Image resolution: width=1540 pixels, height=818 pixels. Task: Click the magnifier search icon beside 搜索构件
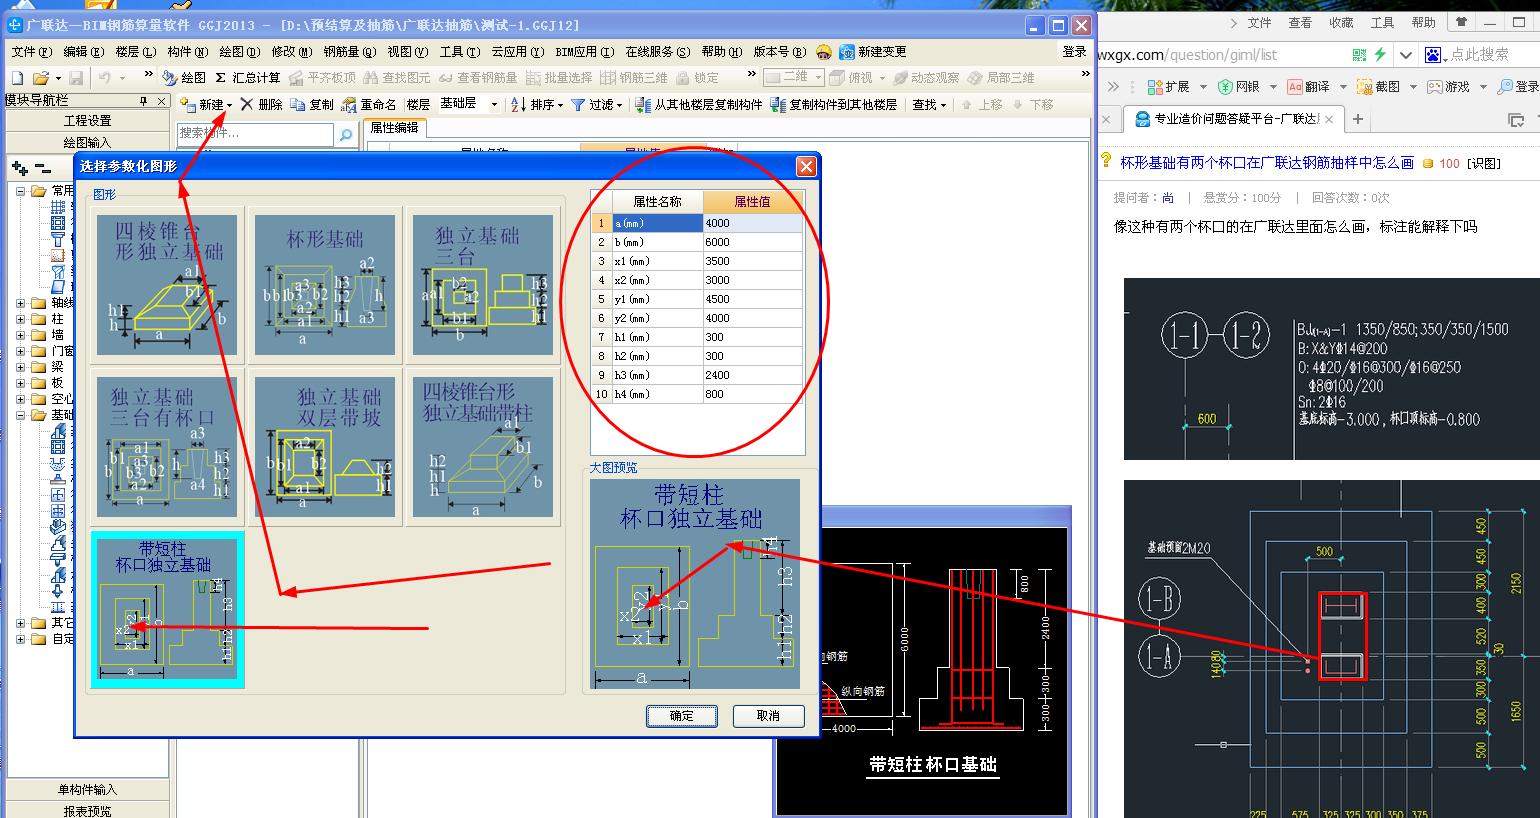345,133
